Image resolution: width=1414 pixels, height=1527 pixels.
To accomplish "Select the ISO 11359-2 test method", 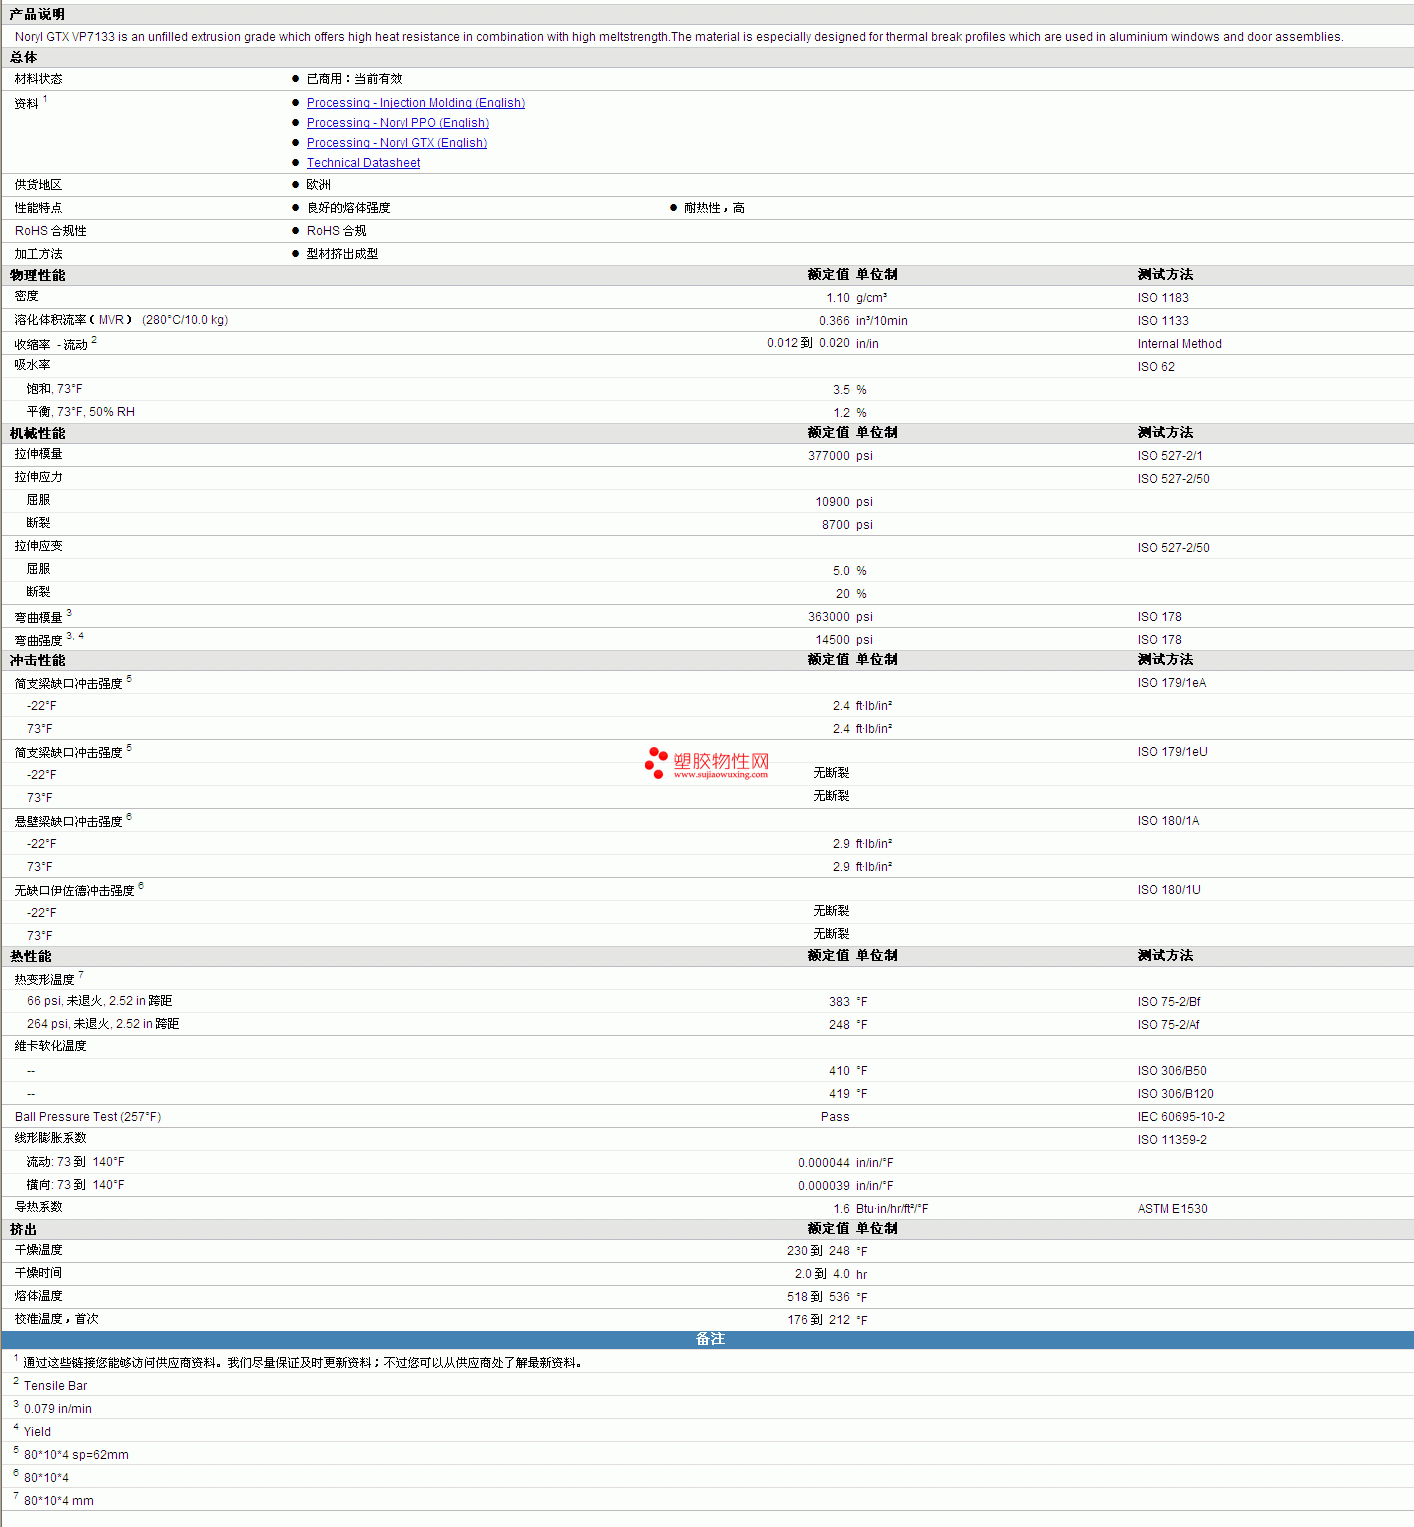I will tap(1172, 1140).
